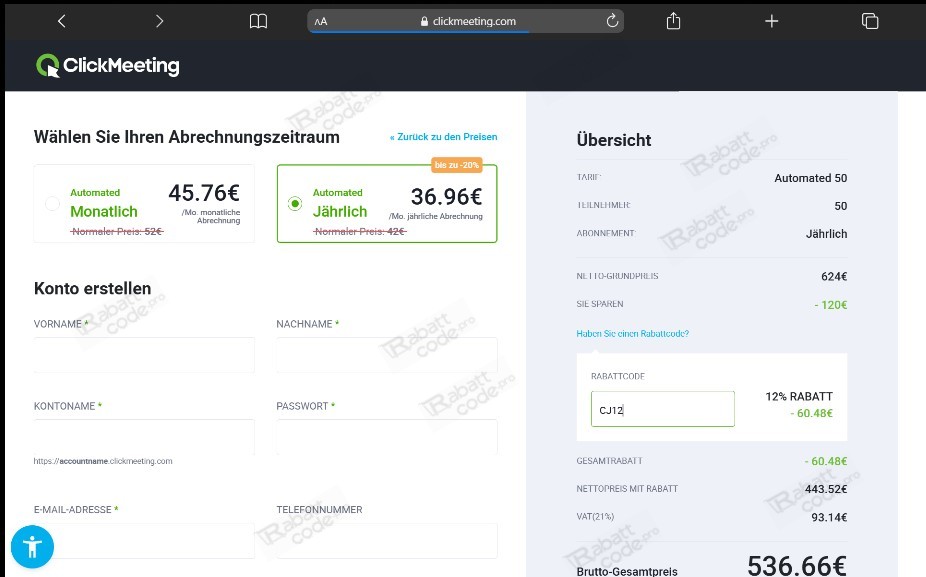Click the Übersicht heading
Screen dimensions: 926x577
(x=614, y=140)
